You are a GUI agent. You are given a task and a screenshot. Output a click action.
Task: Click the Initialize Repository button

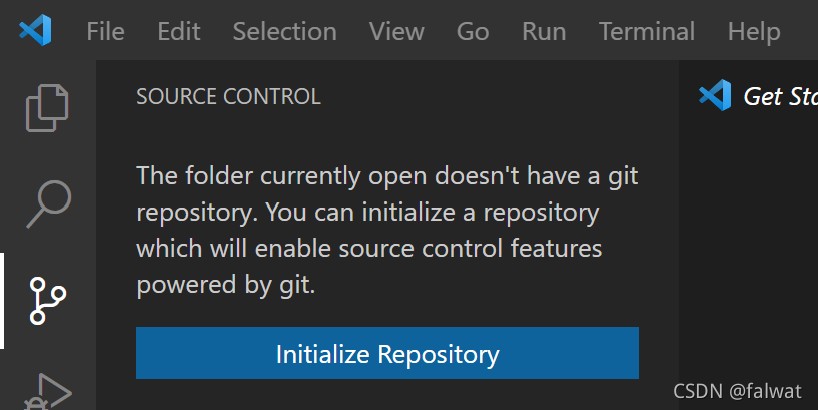point(387,353)
